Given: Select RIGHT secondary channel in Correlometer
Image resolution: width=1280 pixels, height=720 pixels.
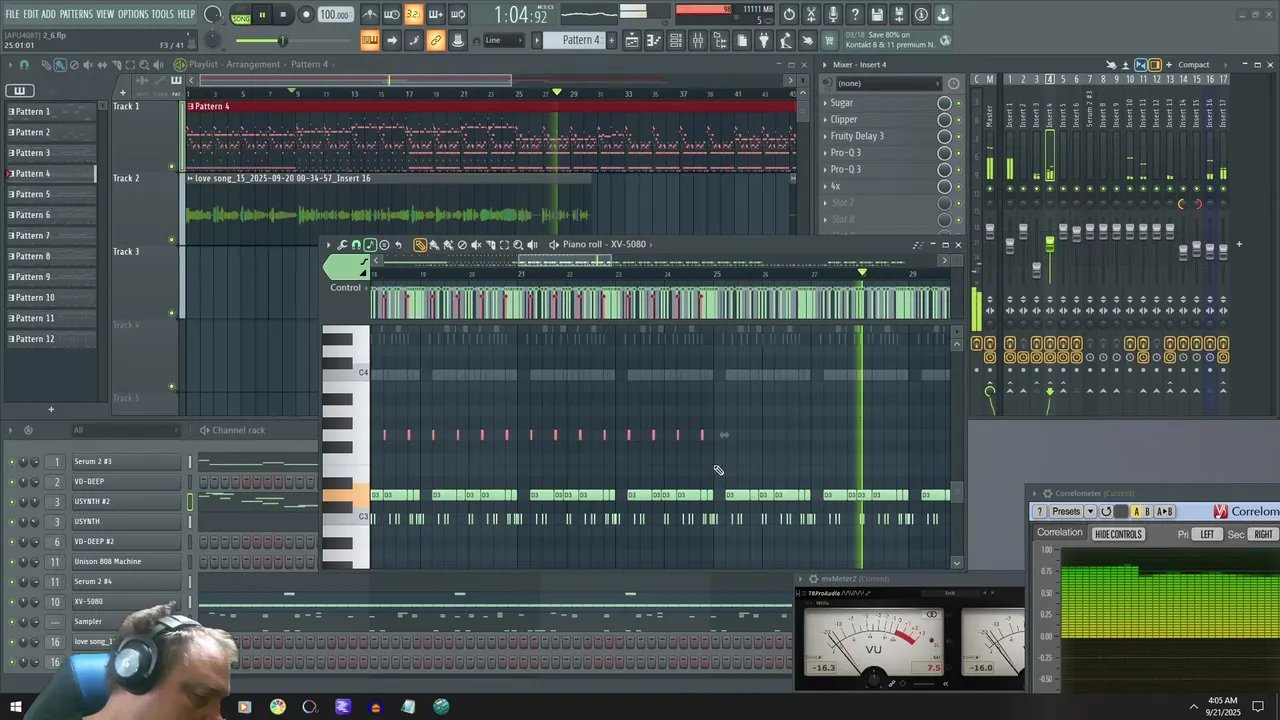Looking at the screenshot, I should 1264,534.
